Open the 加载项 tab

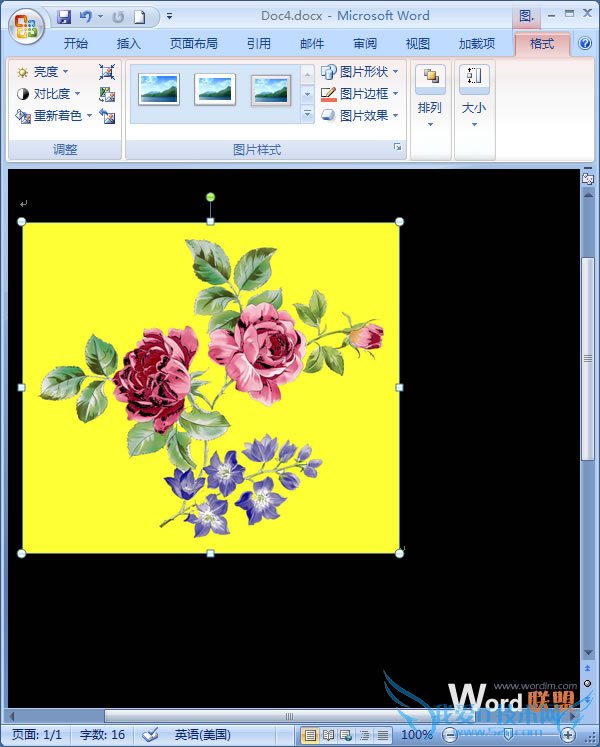pos(477,44)
